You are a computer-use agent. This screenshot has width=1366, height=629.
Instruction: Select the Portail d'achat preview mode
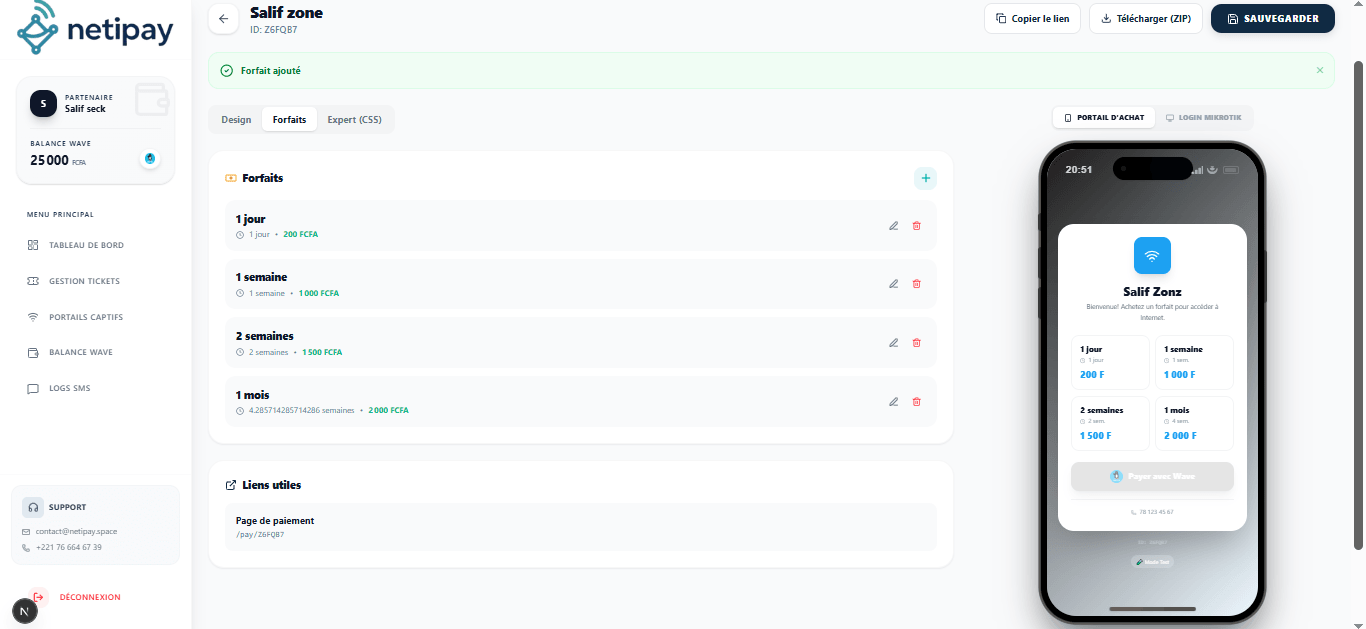1103,117
